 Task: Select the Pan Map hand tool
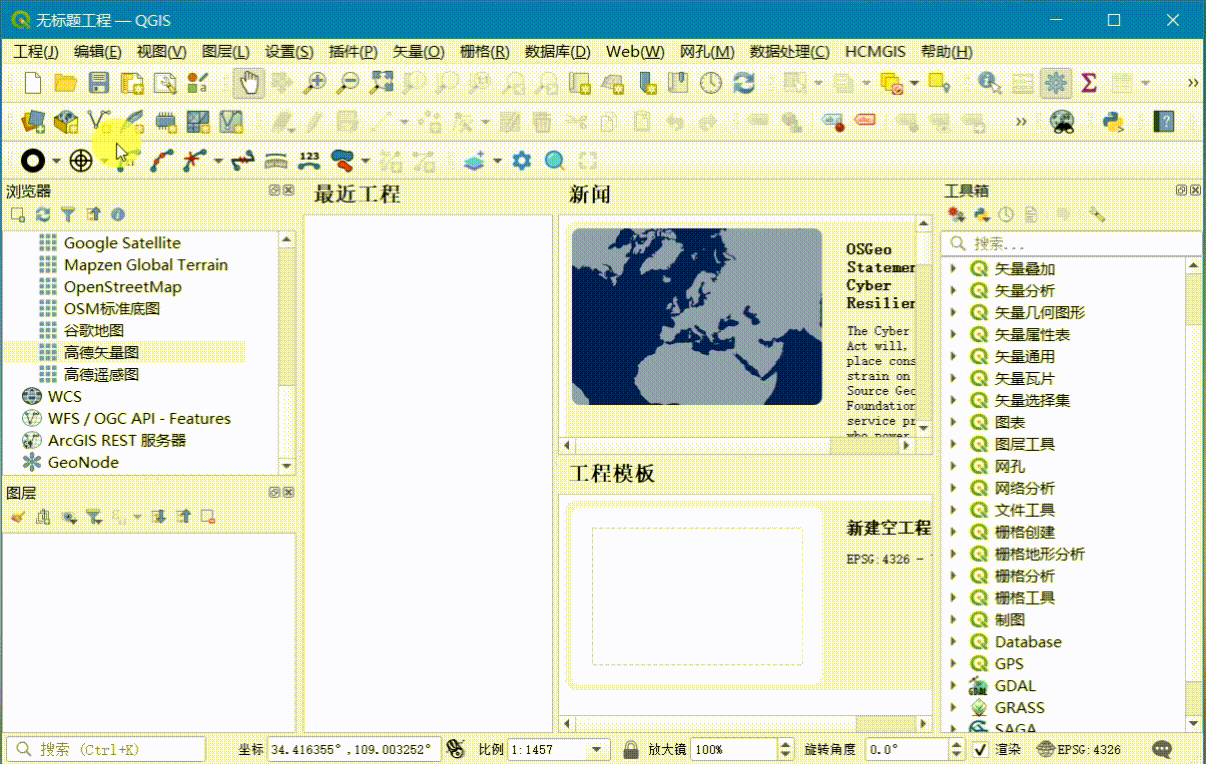[x=249, y=83]
